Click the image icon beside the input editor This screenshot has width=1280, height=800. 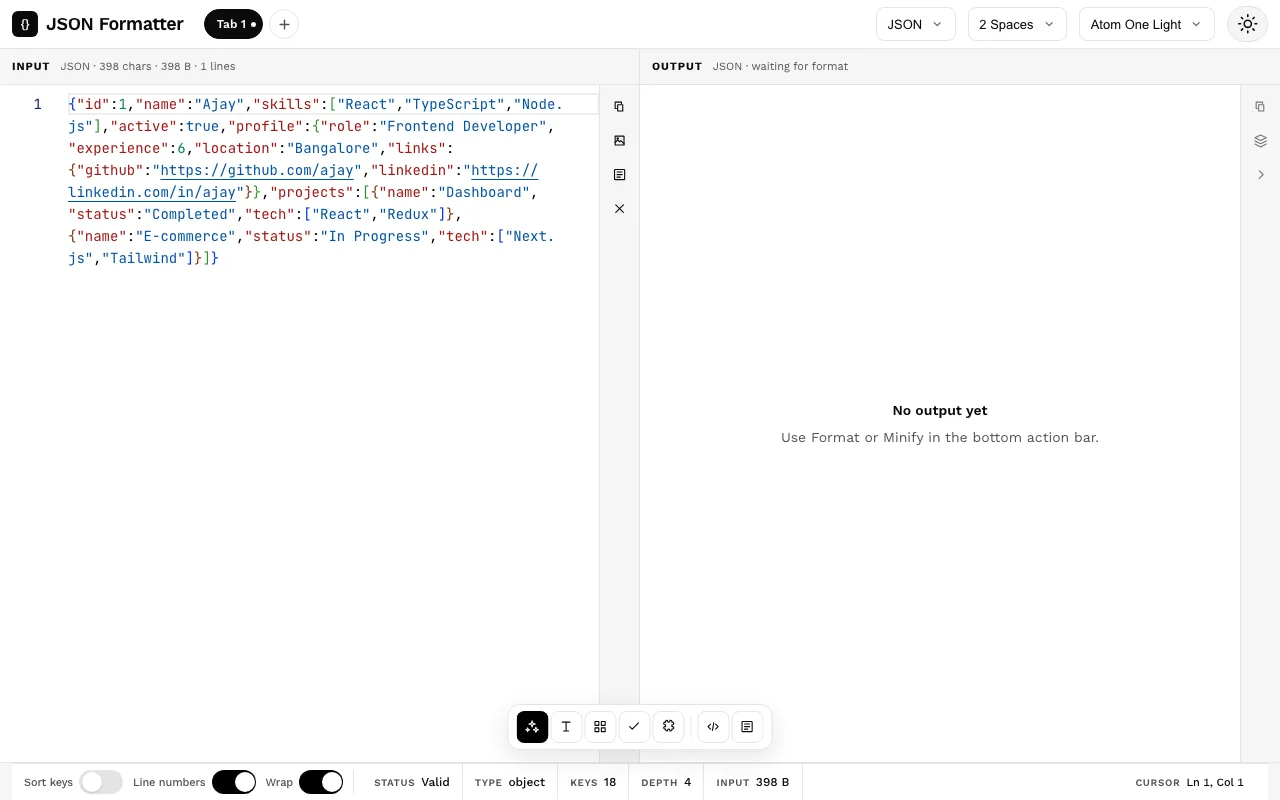point(619,141)
